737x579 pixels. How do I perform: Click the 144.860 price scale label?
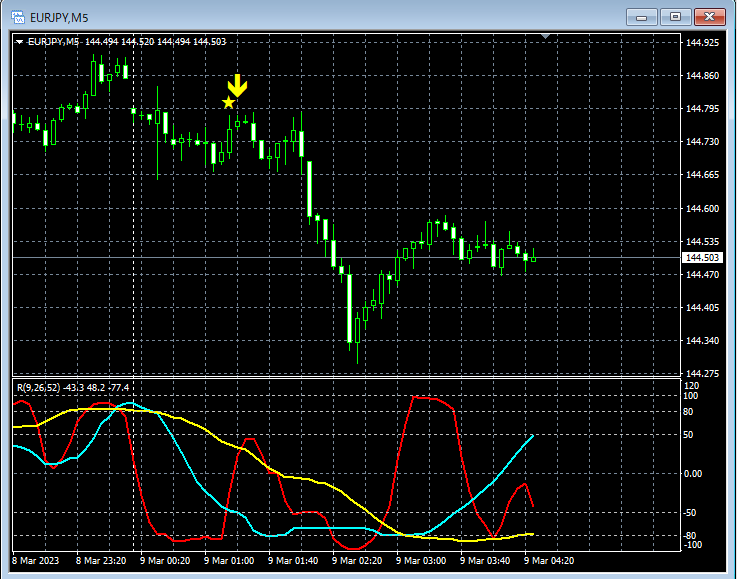[x=703, y=76]
